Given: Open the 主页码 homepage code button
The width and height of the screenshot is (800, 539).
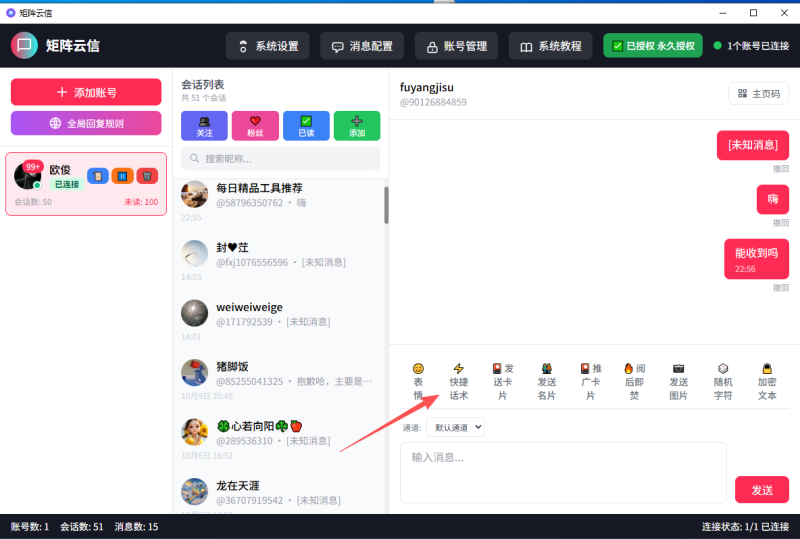Looking at the screenshot, I should point(759,93).
